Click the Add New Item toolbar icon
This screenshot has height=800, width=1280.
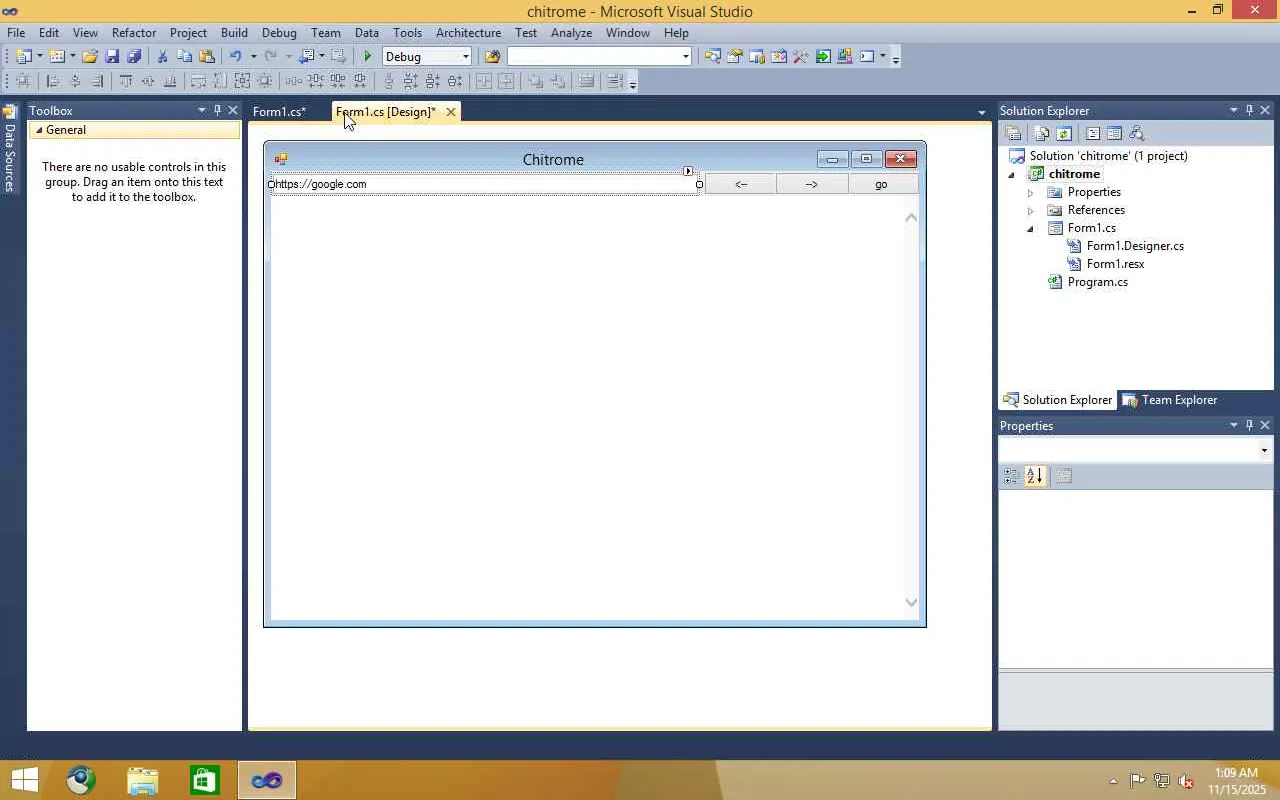pyautogui.click(x=57, y=57)
